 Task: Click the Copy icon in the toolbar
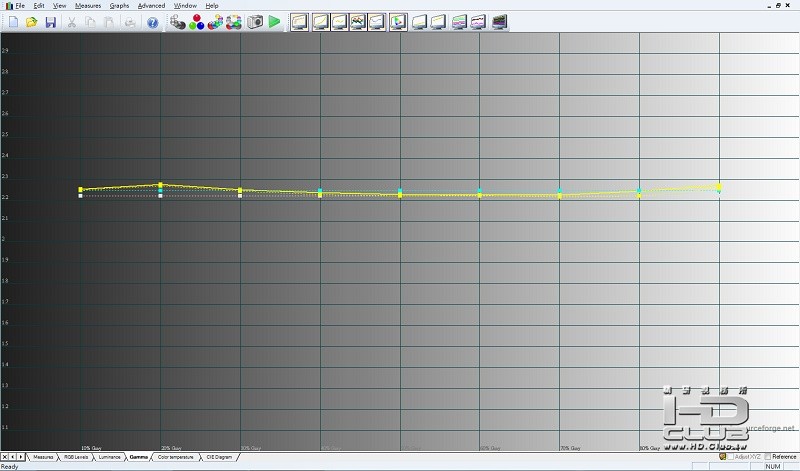(90, 22)
